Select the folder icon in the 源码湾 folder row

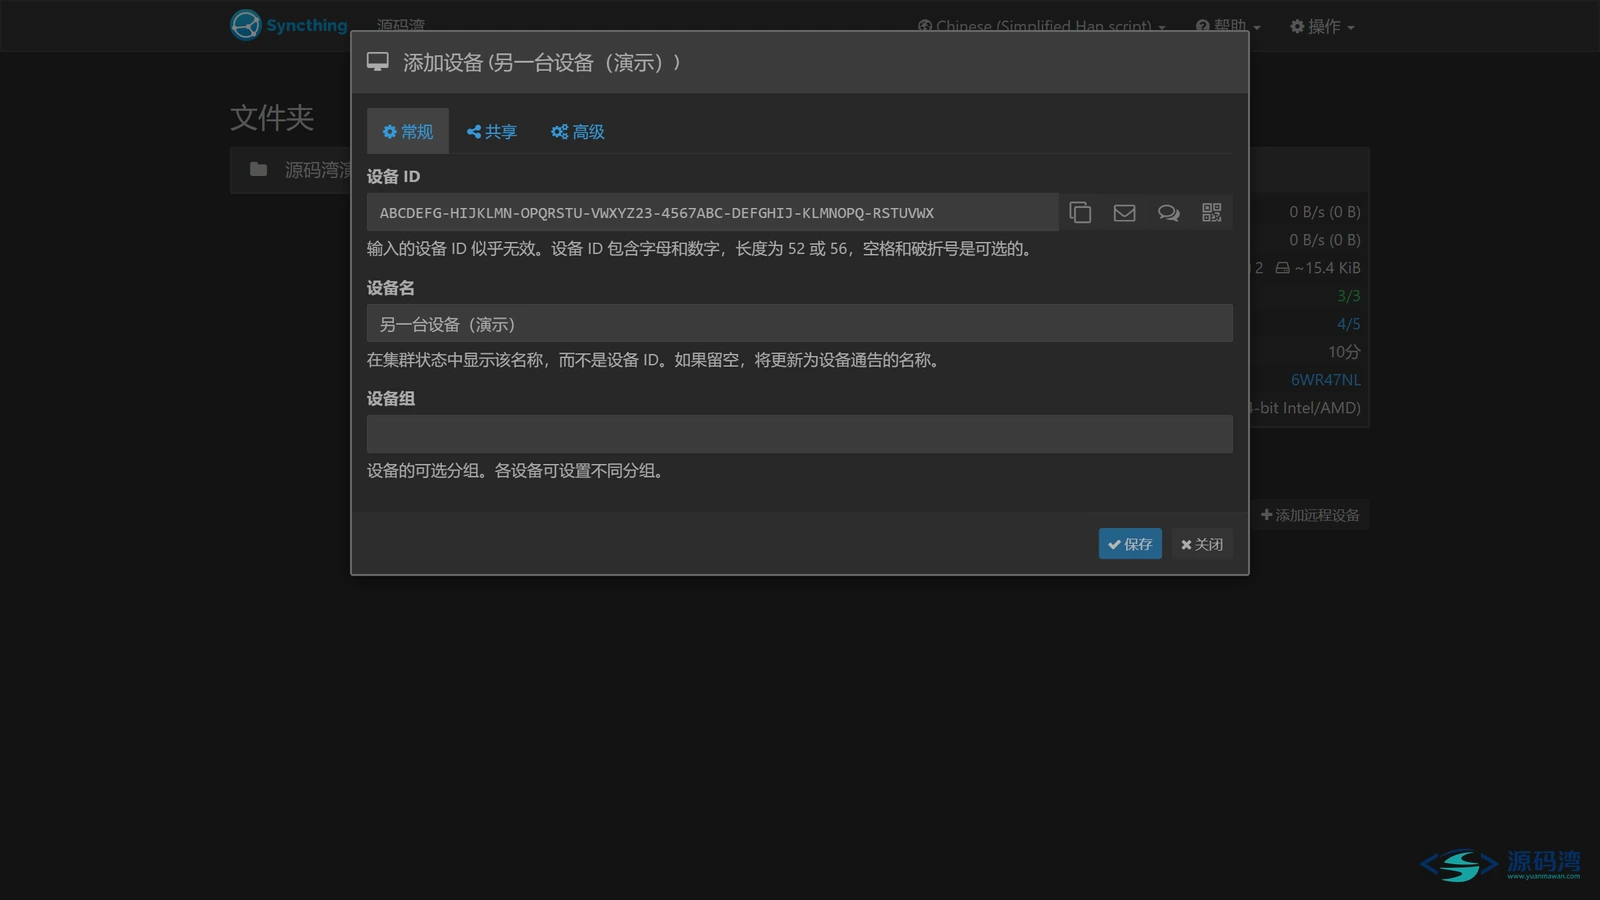pyautogui.click(x=258, y=169)
